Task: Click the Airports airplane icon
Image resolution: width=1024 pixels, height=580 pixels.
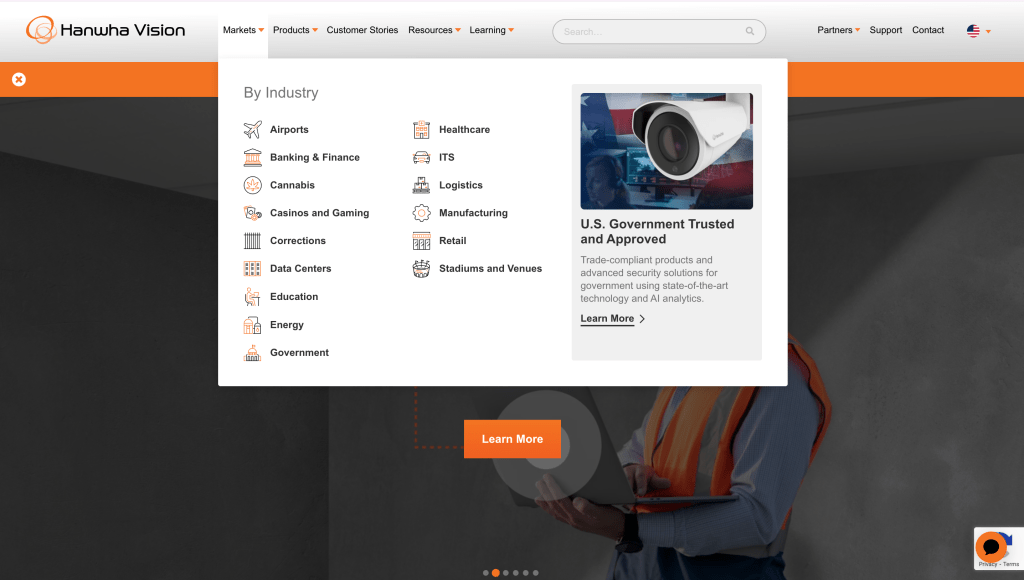Action: [x=252, y=130]
